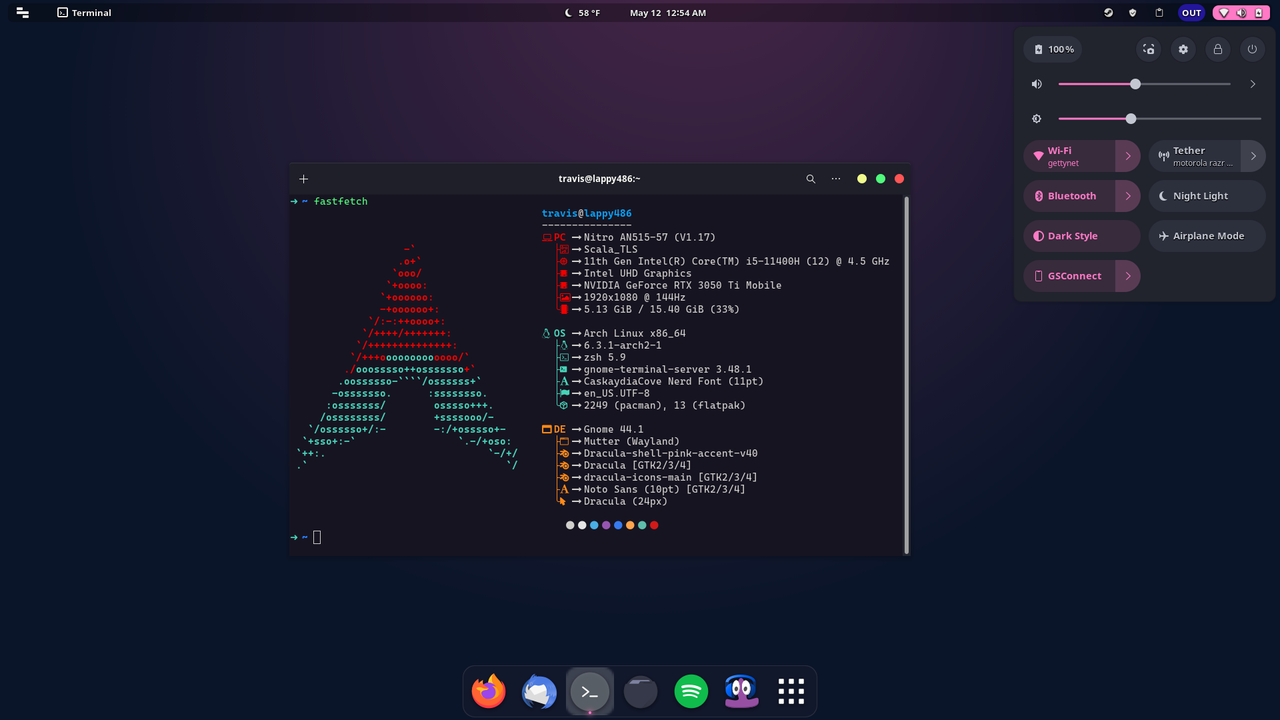The image size is (1280, 720).
Task: Click the volume slider
Action: pyautogui.click(x=1144, y=84)
